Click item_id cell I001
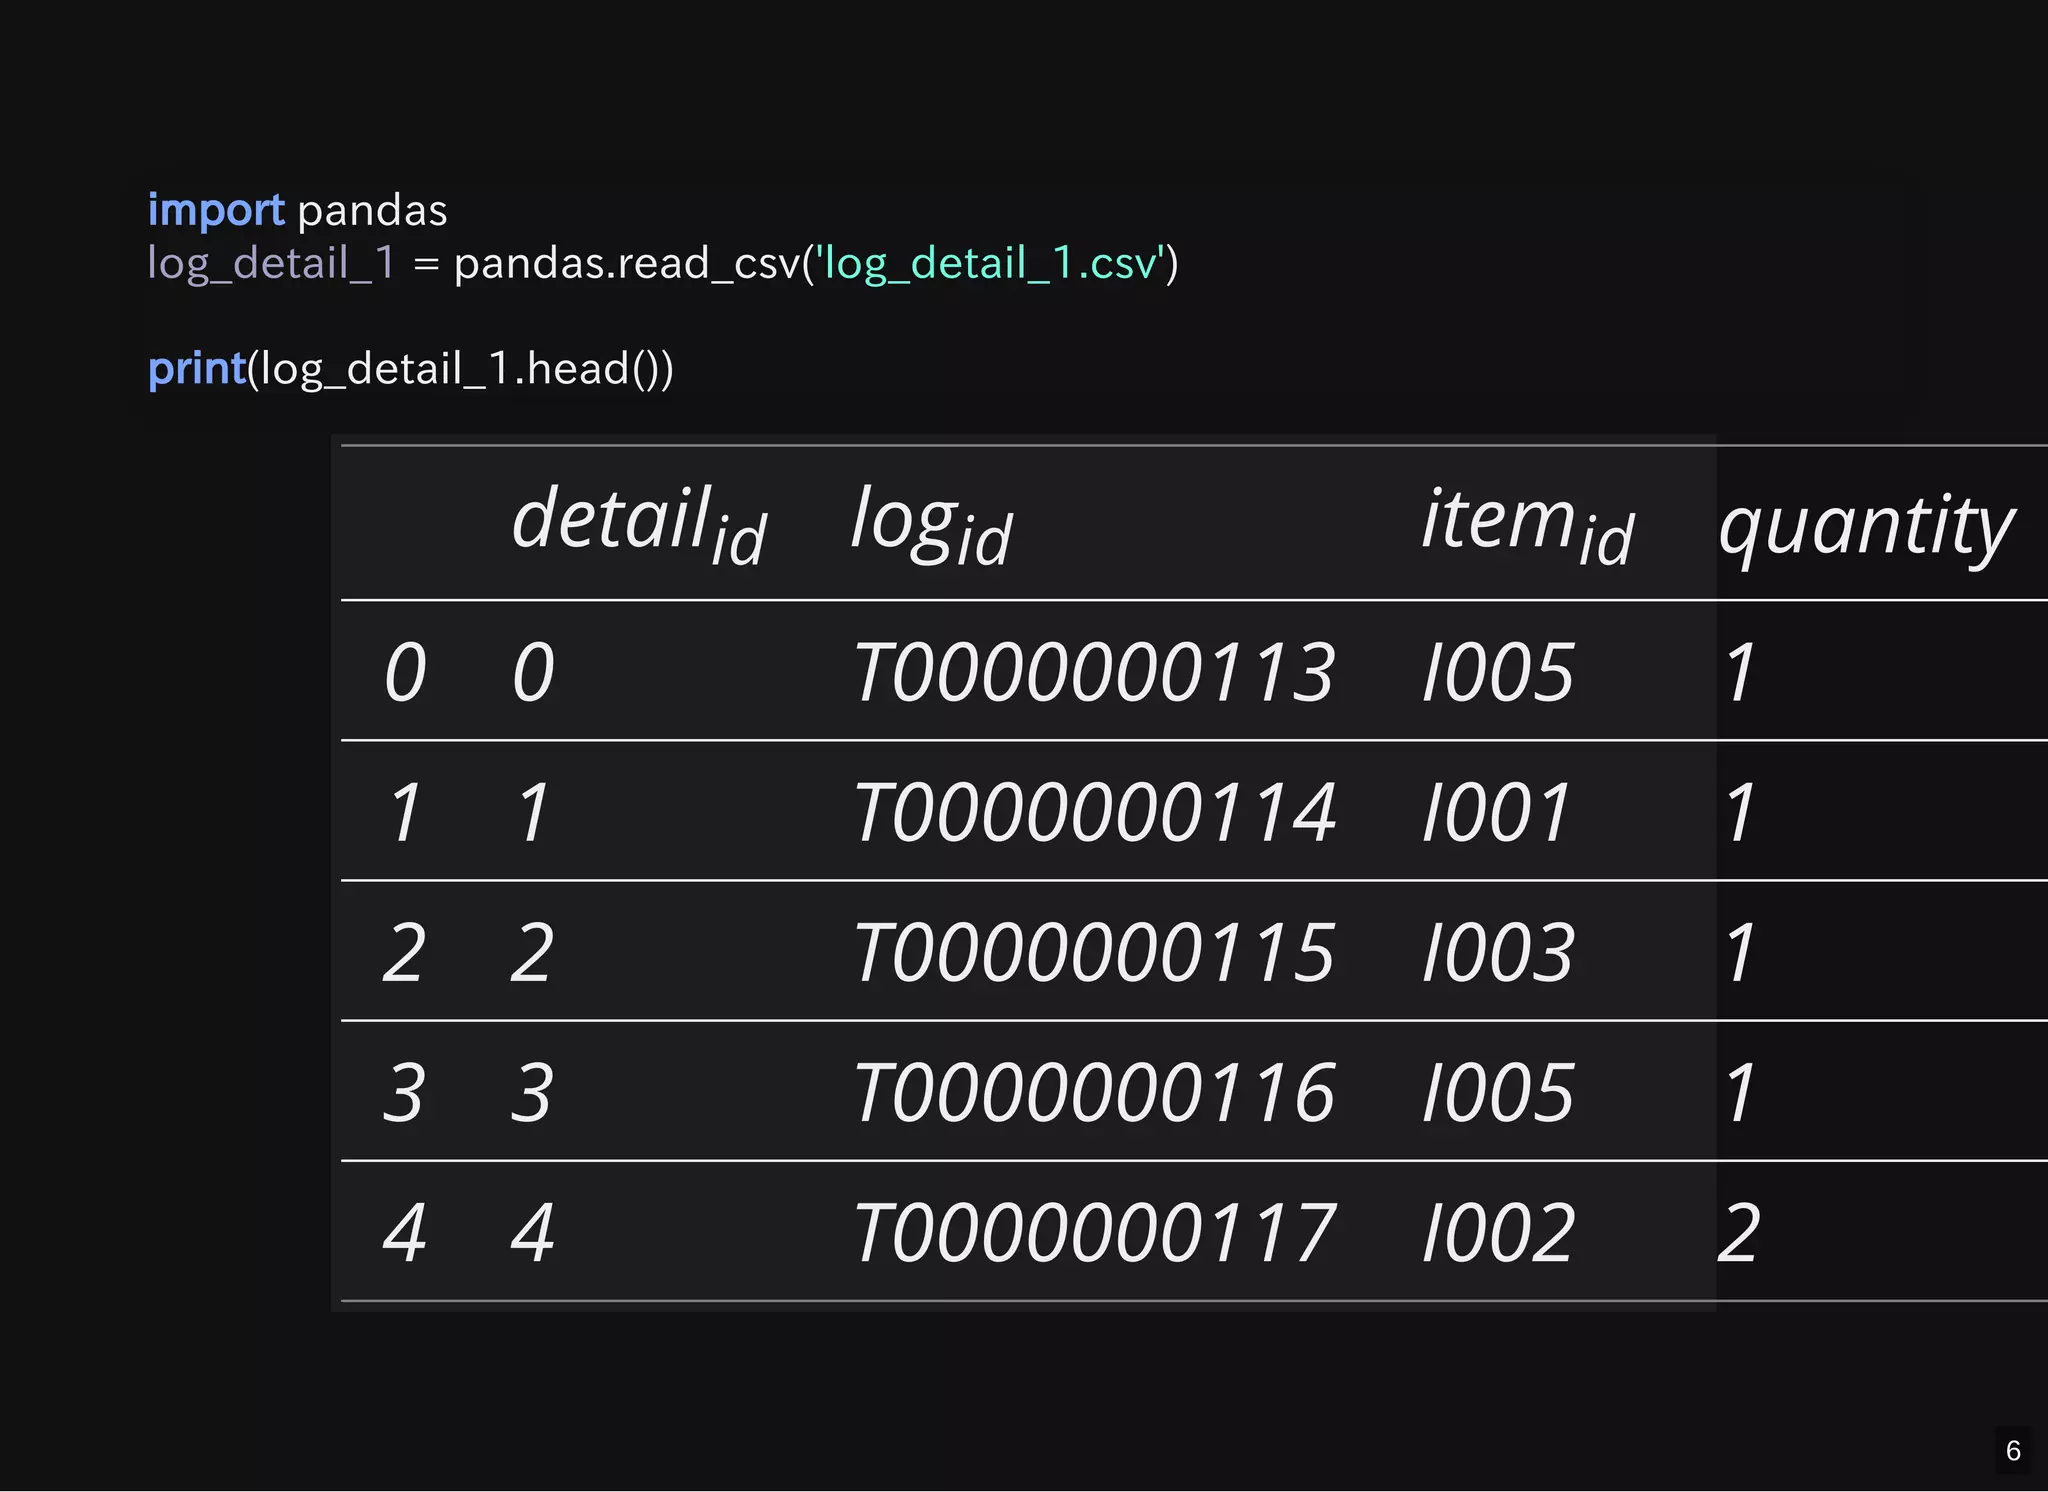 point(1496,812)
